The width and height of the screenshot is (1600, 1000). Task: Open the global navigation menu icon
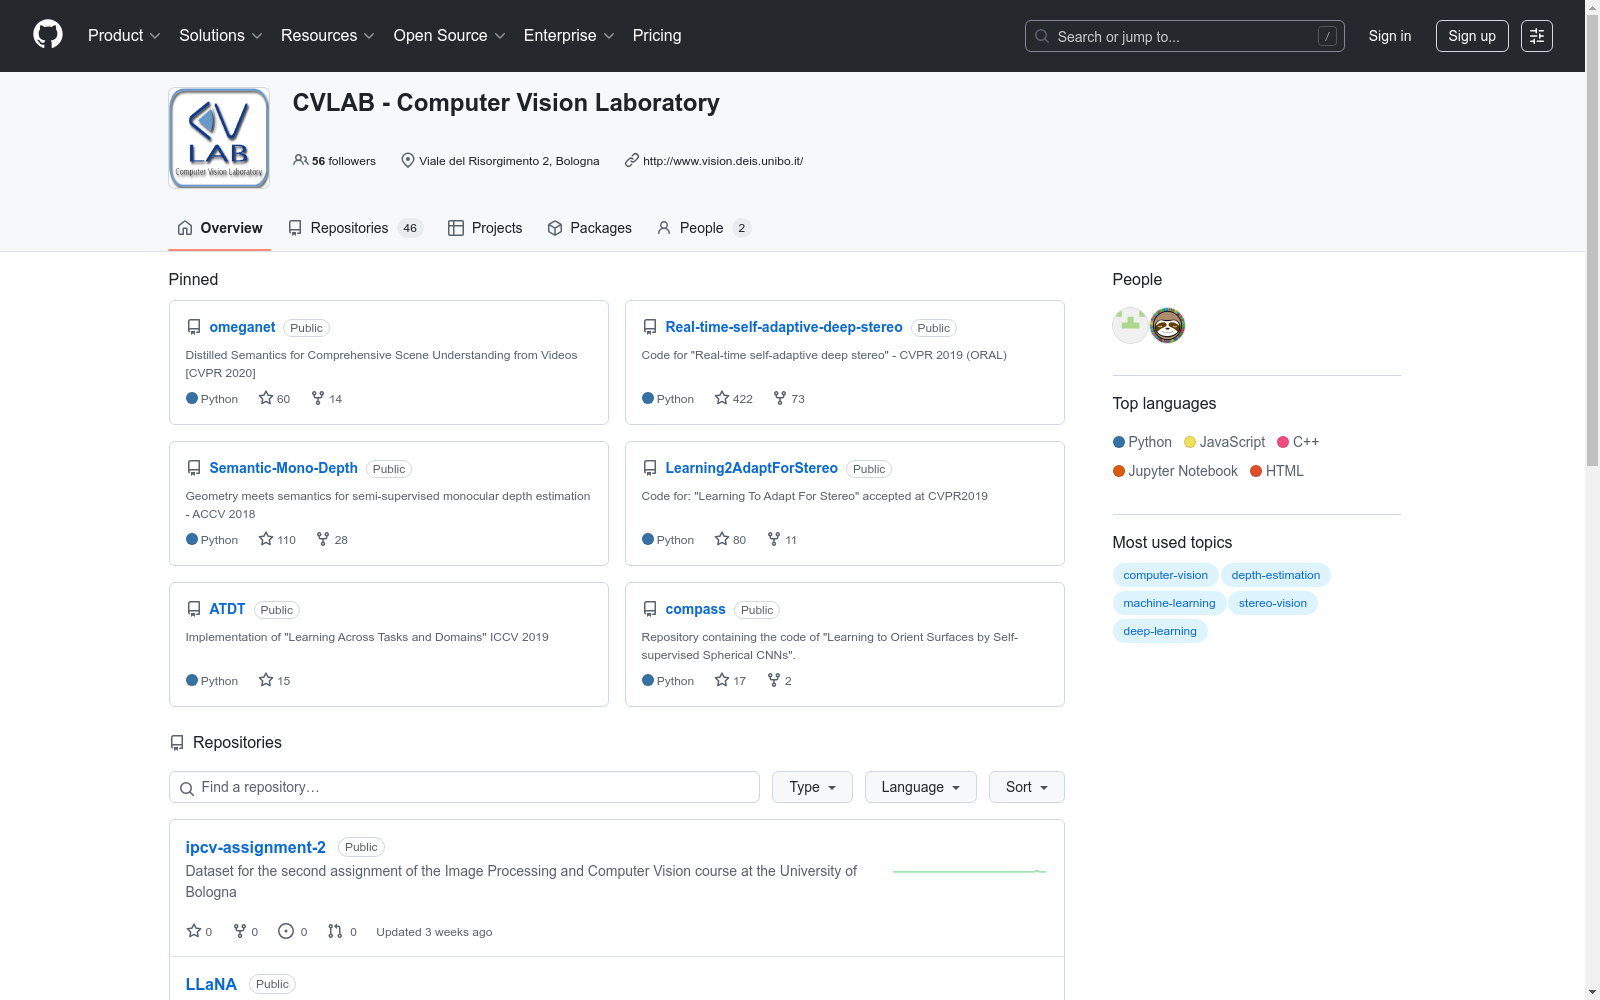click(x=1537, y=36)
